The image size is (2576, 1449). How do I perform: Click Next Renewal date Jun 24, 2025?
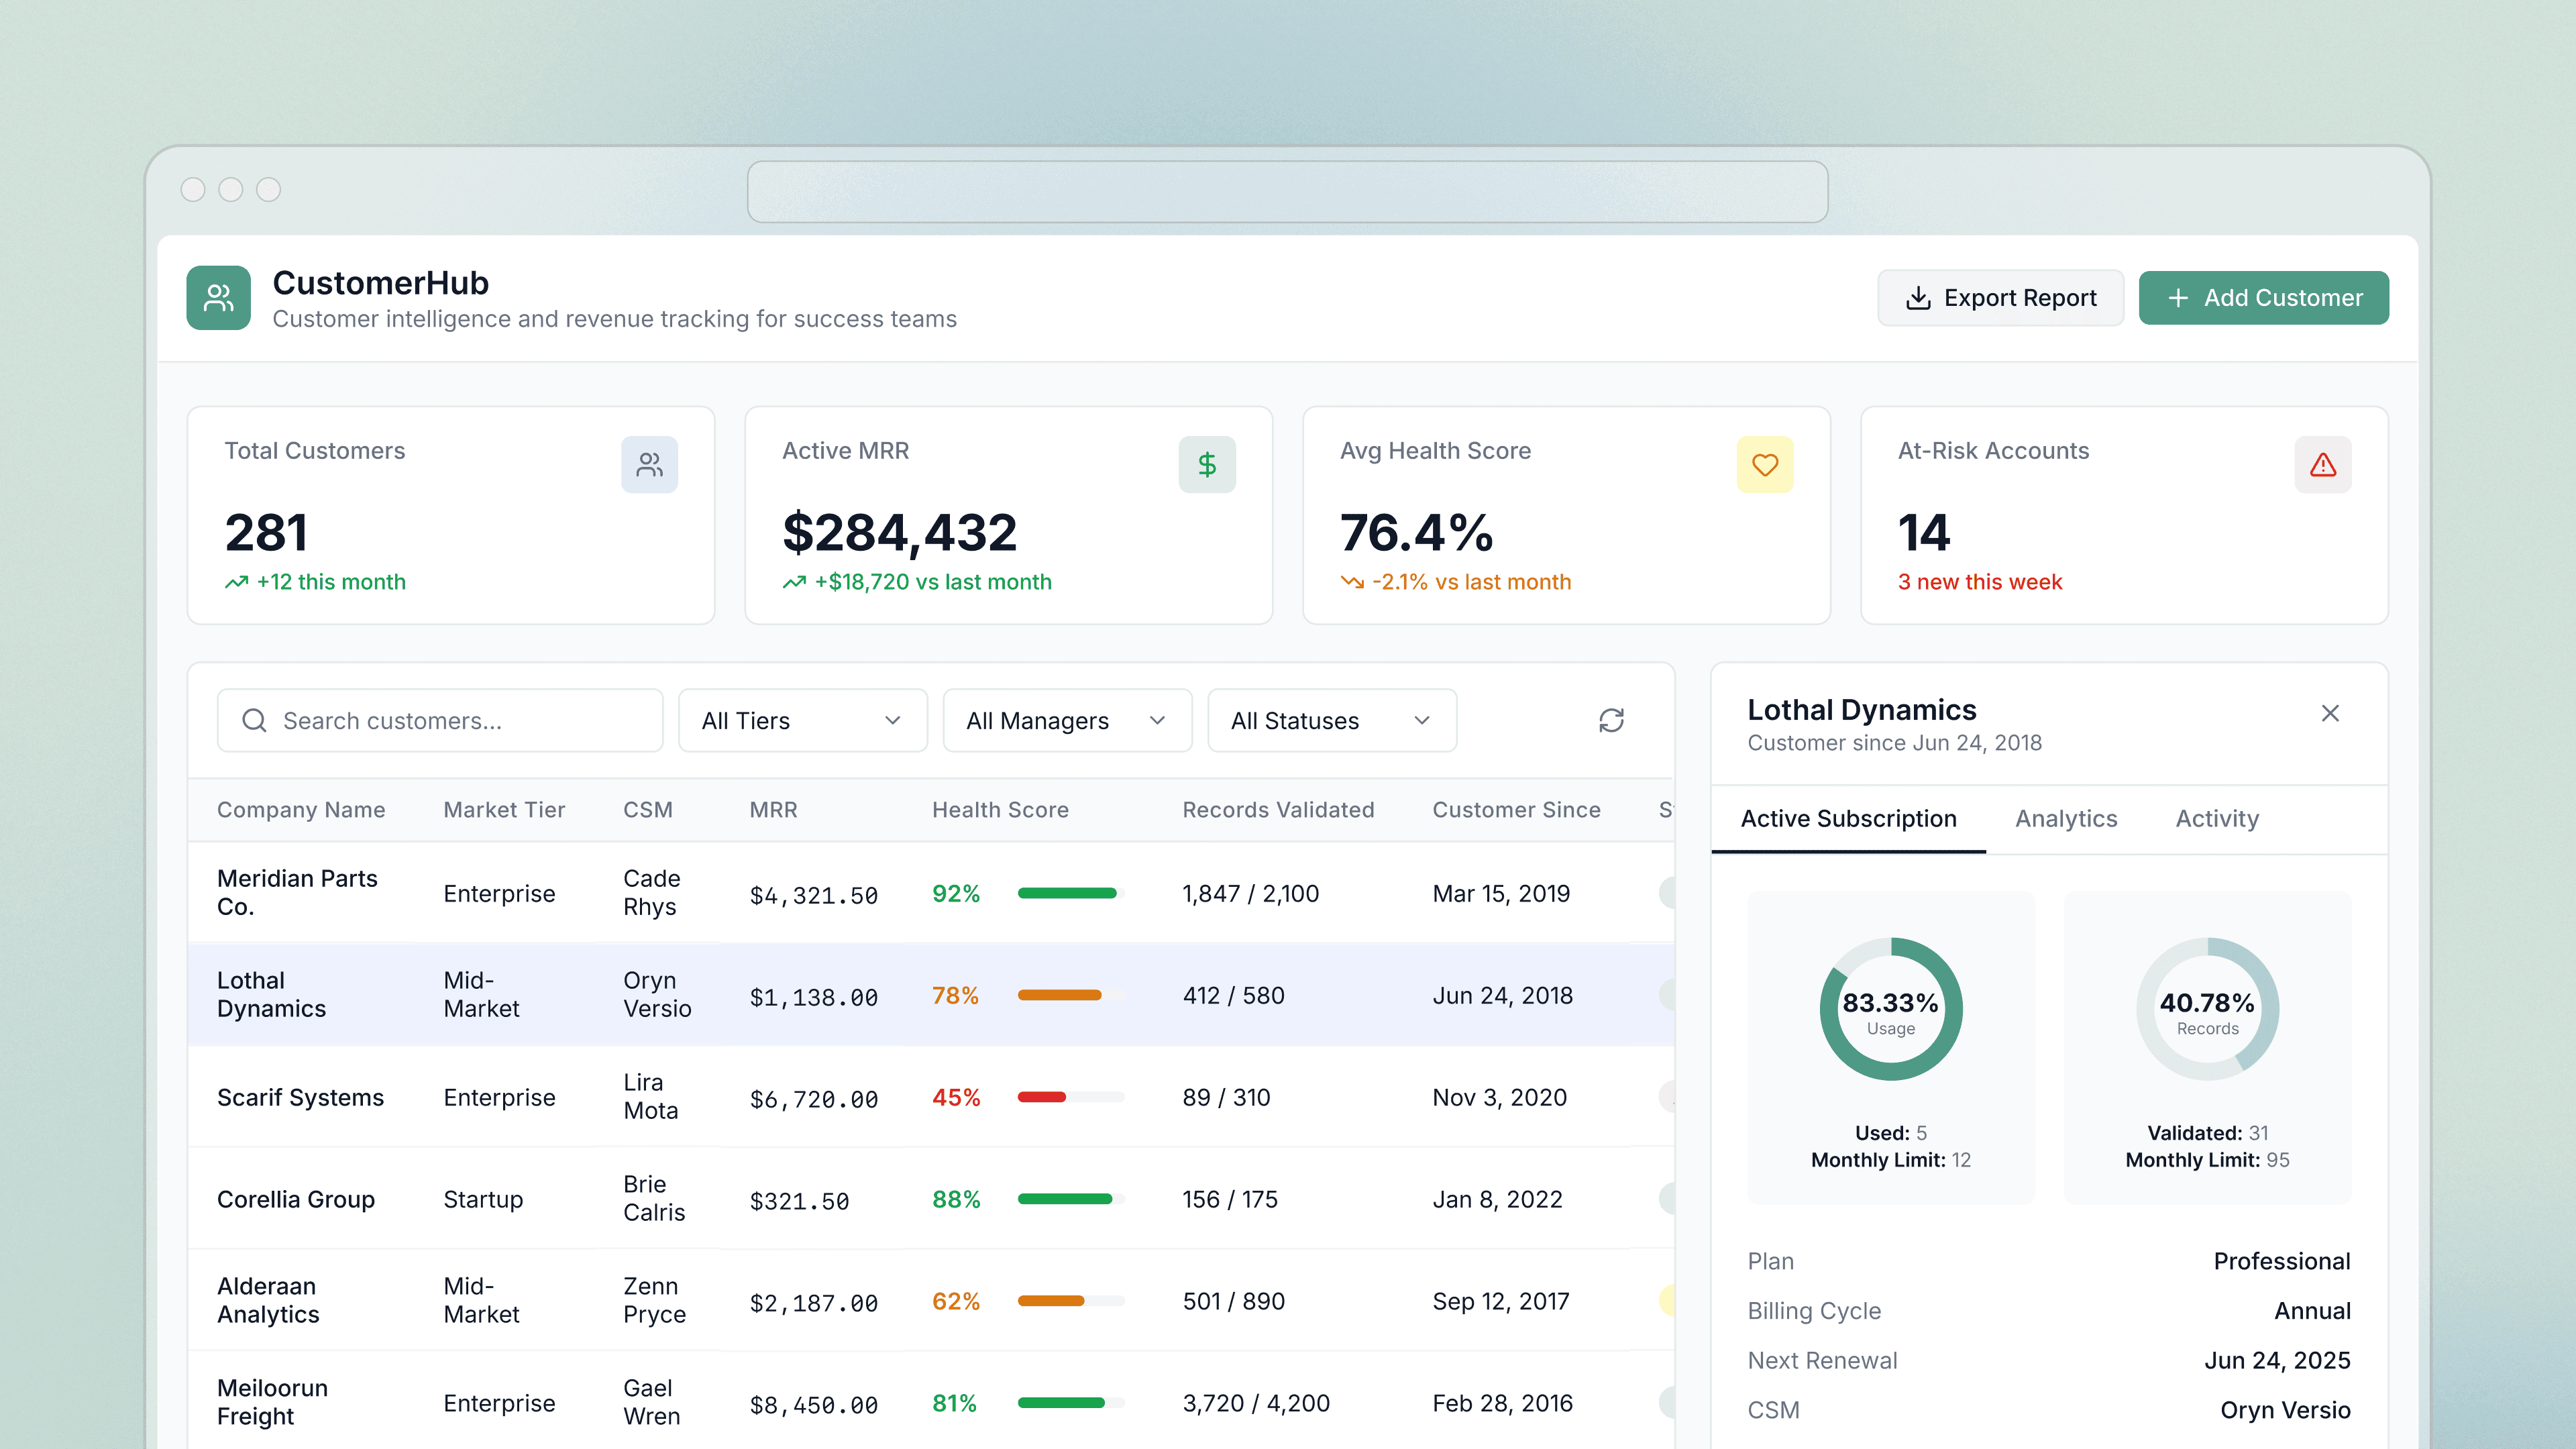pyautogui.click(x=2277, y=1360)
